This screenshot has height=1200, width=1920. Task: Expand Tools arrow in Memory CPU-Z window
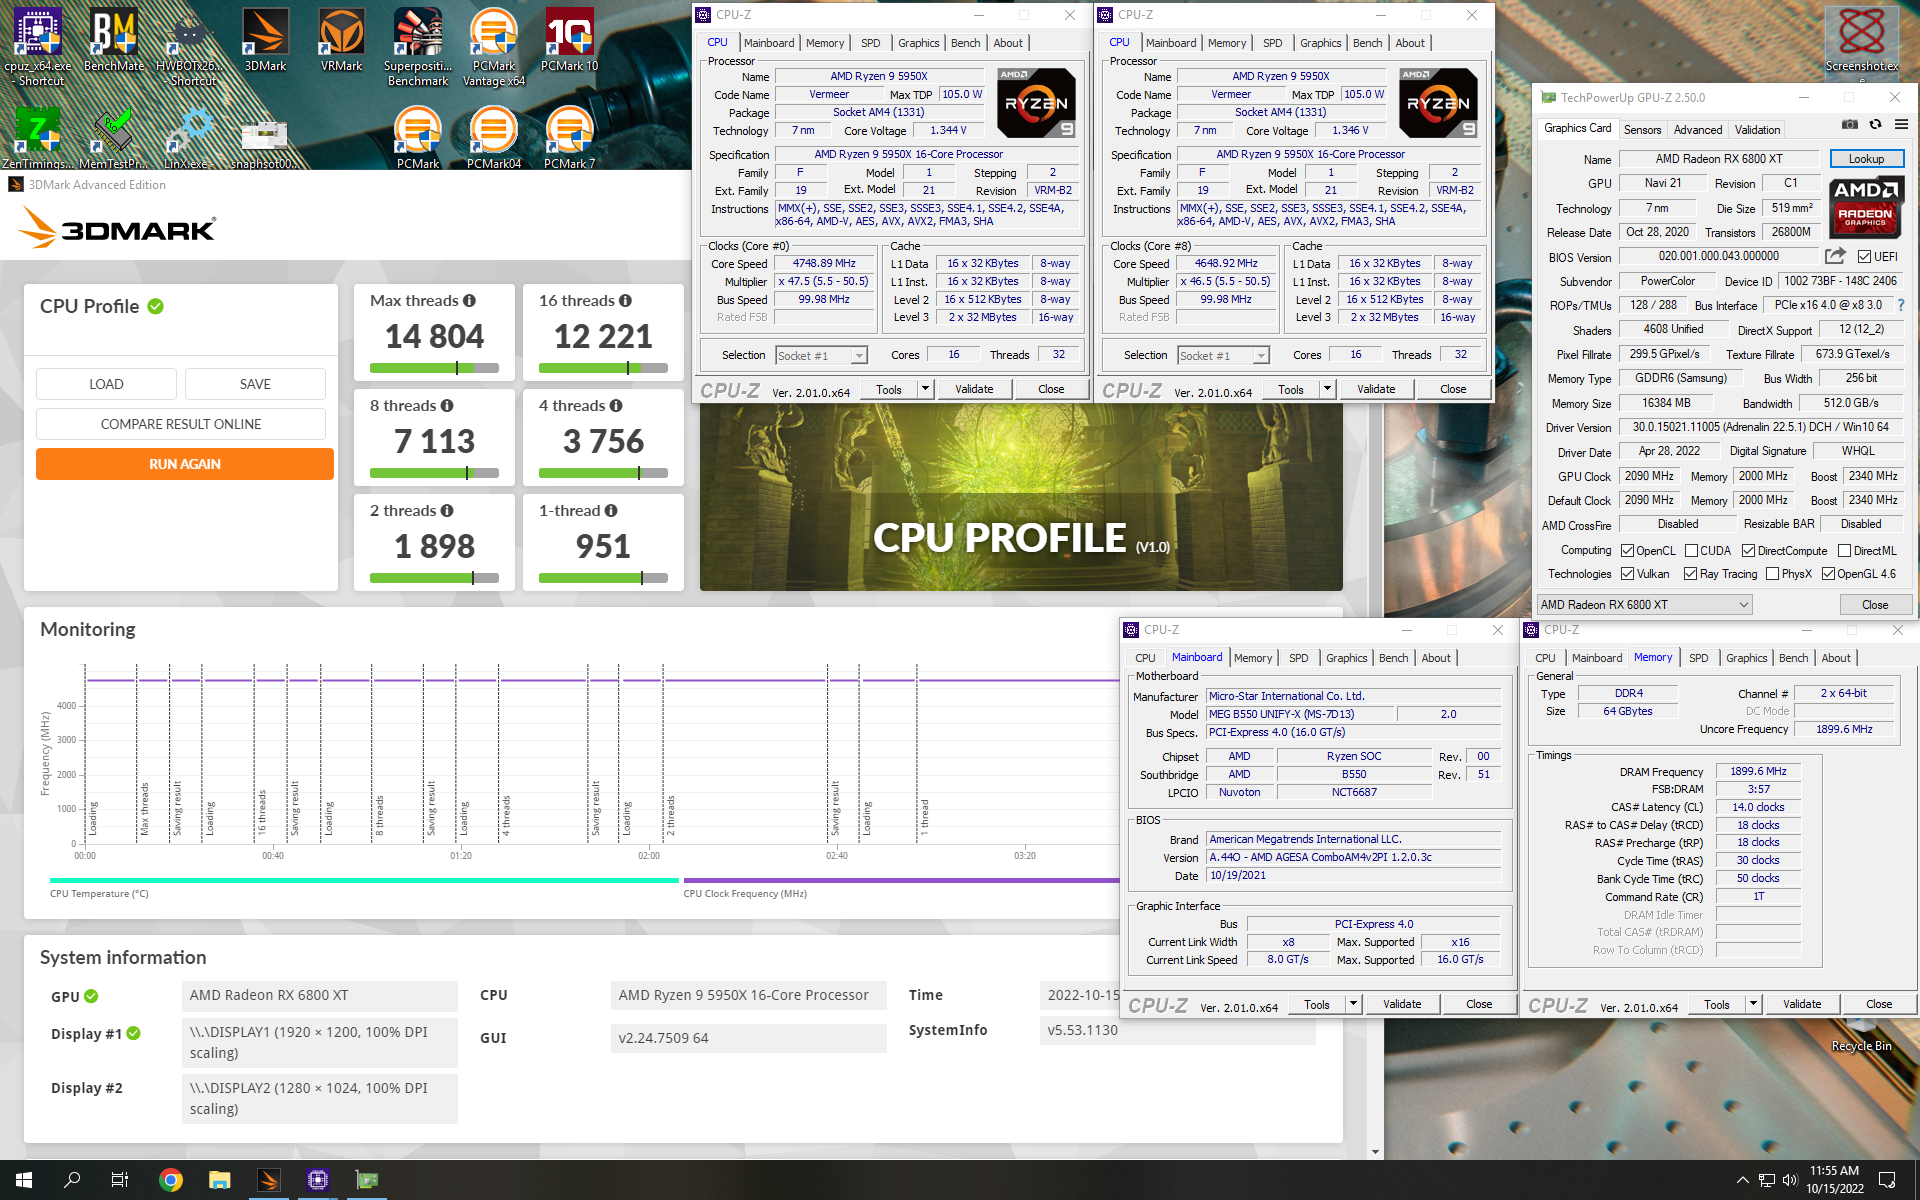click(x=1754, y=1005)
